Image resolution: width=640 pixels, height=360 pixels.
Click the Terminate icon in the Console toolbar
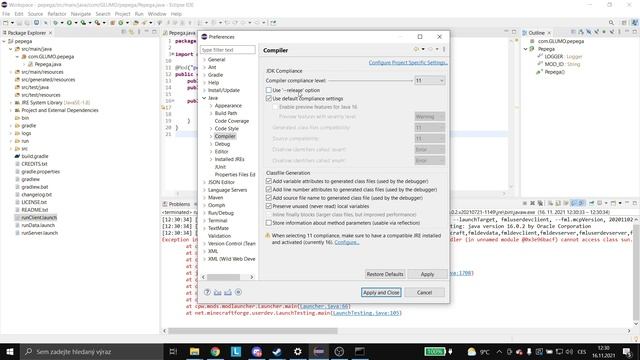pos(524,203)
